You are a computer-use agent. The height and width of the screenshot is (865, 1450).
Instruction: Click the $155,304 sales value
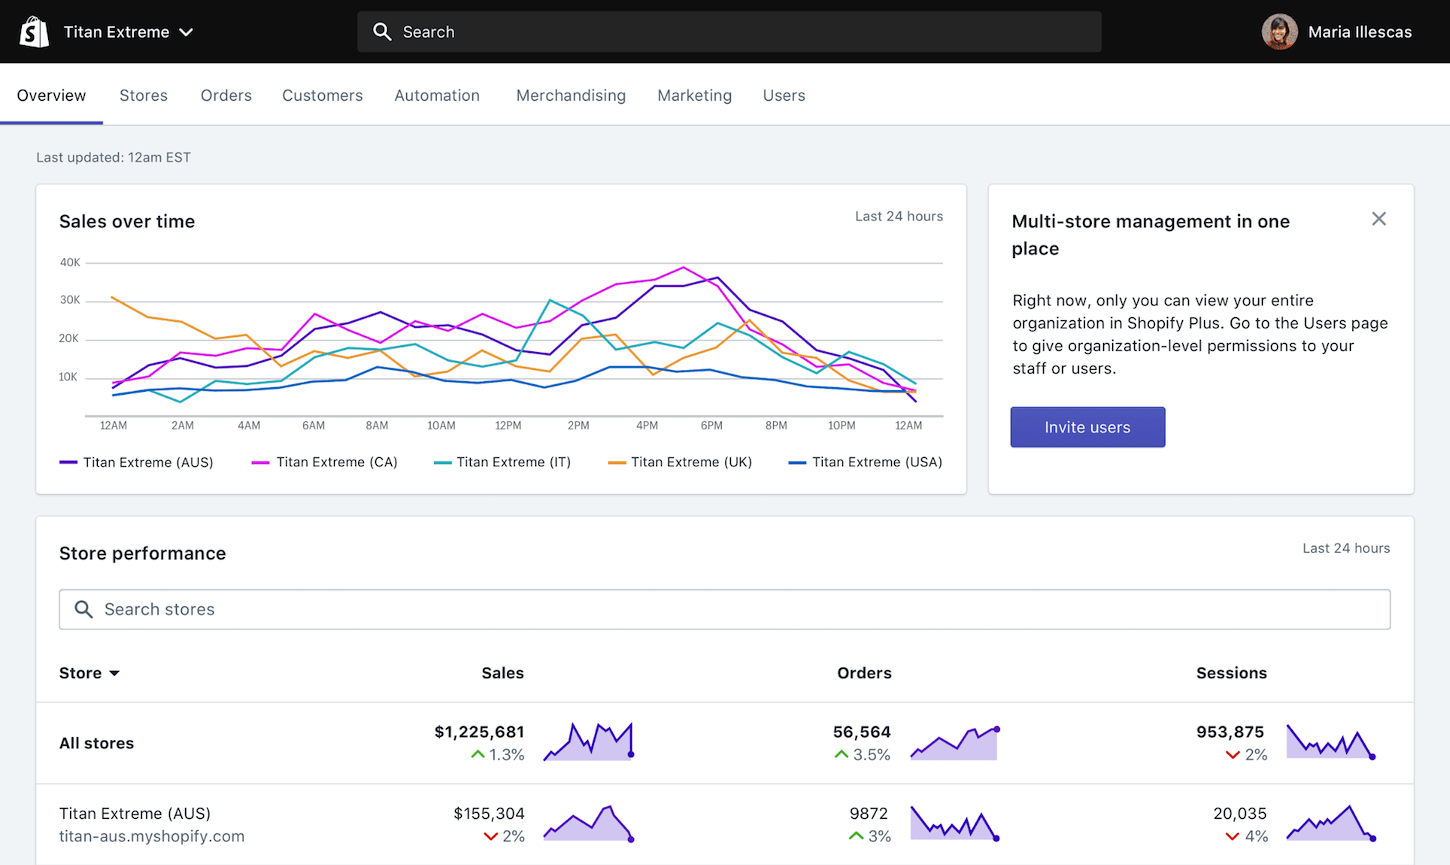tap(489, 813)
